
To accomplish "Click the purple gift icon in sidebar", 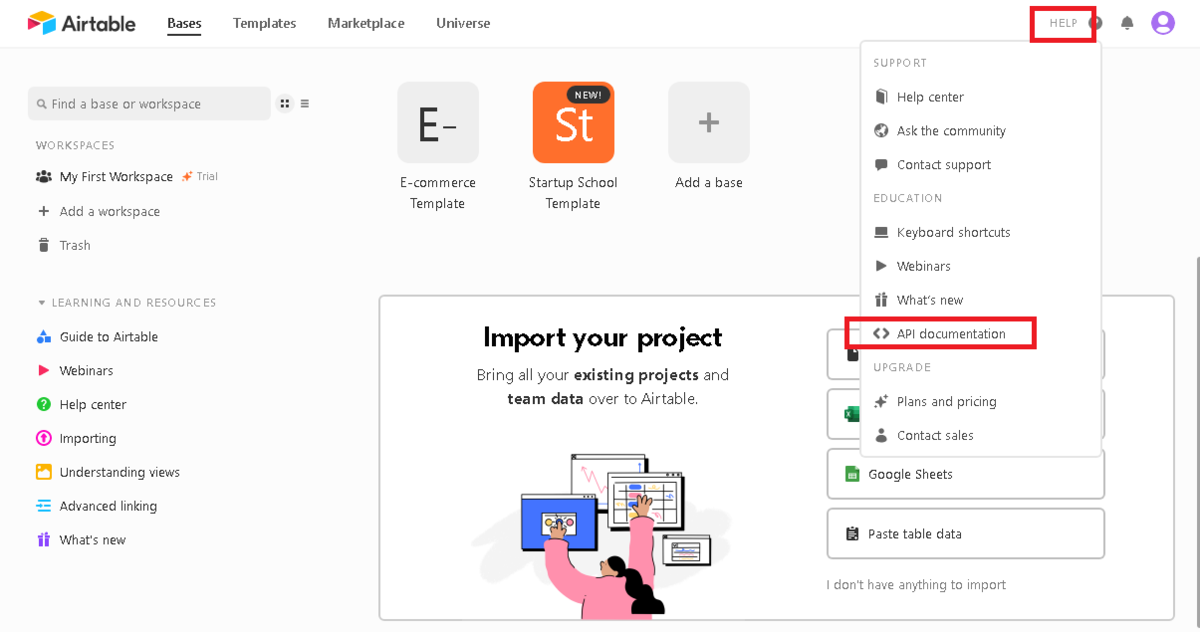I will click(x=43, y=540).
